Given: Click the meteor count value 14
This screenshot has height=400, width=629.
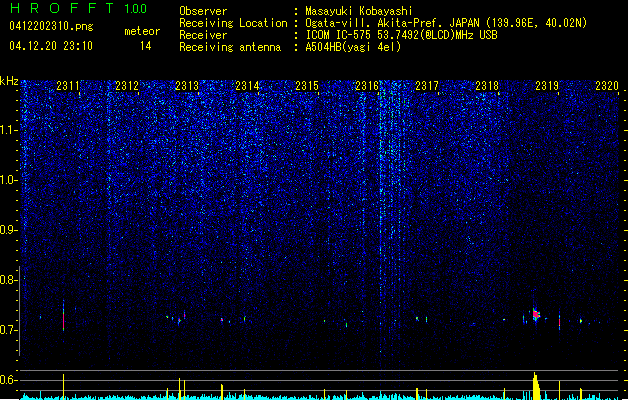Looking at the screenshot, I should [x=146, y=46].
